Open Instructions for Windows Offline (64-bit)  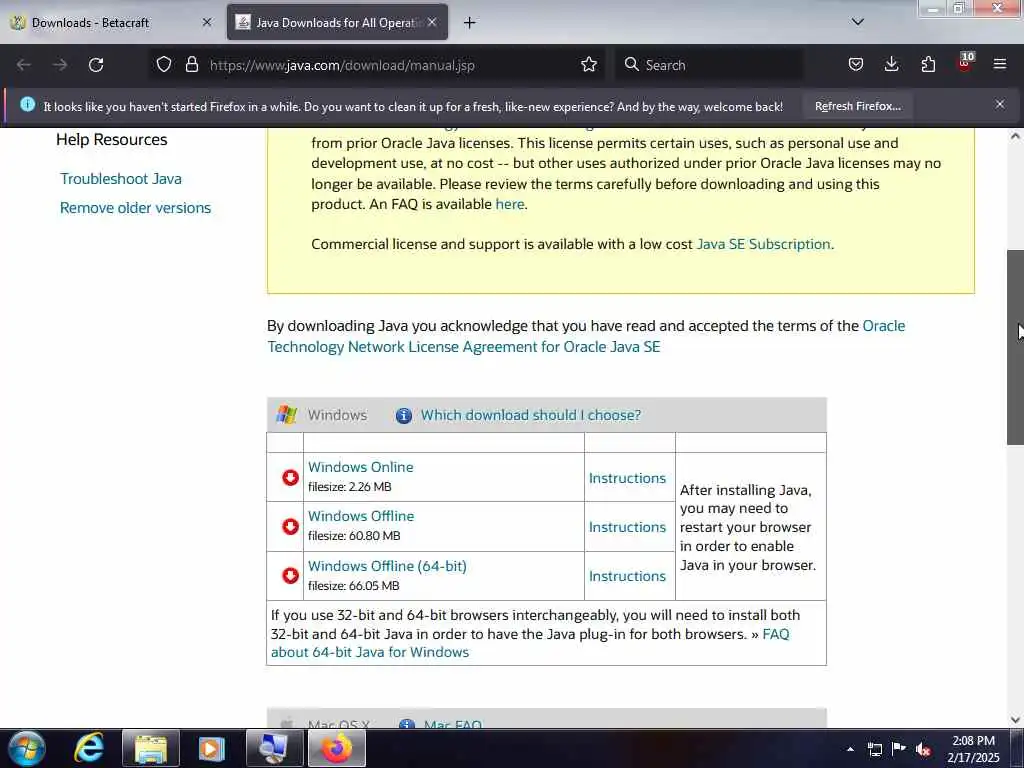point(627,576)
